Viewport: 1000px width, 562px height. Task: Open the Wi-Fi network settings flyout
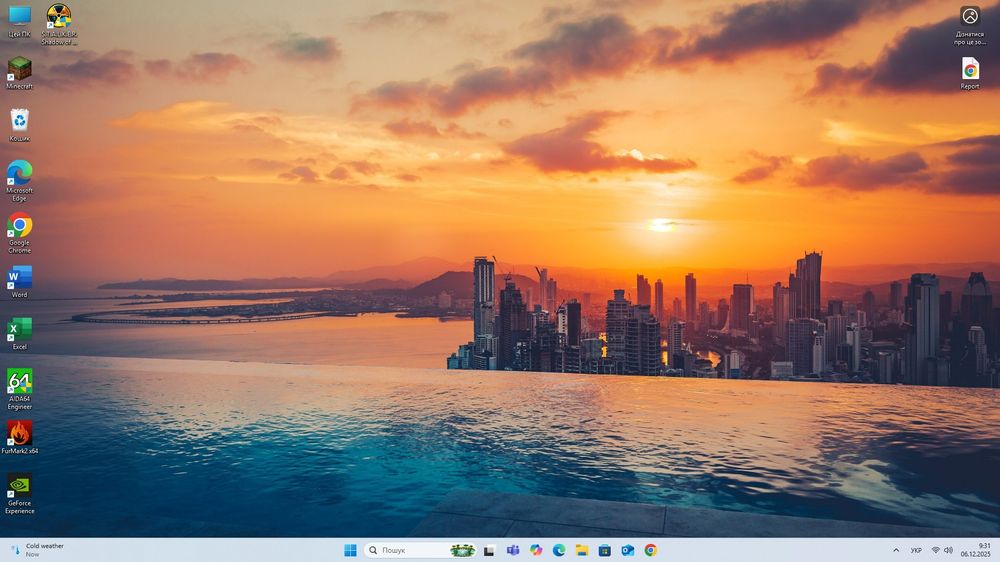tap(936, 550)
